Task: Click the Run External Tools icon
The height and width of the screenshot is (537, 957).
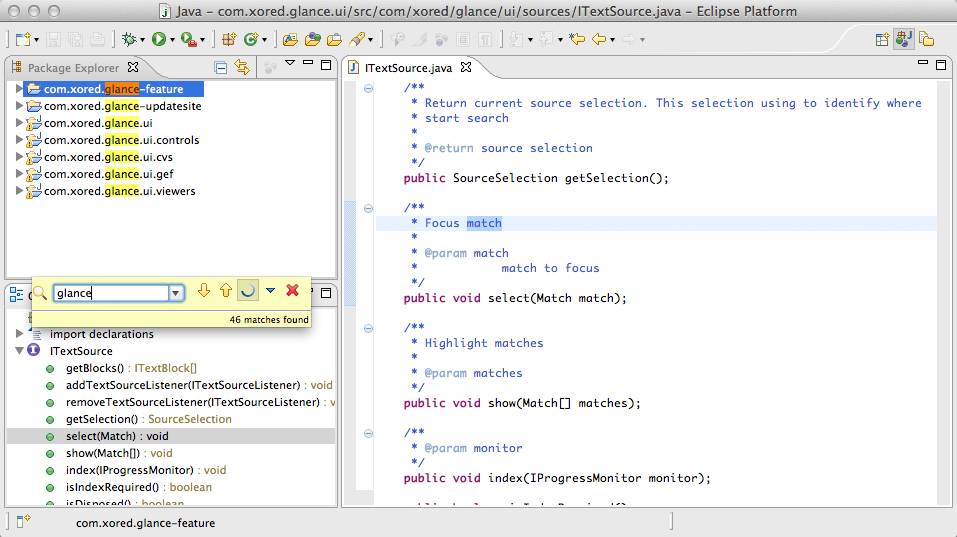Action: click(189, 40)
